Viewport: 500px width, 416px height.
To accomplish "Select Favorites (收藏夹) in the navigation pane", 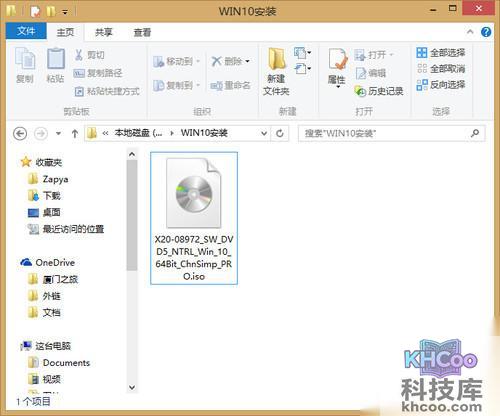I will click(x=41, y=162).
